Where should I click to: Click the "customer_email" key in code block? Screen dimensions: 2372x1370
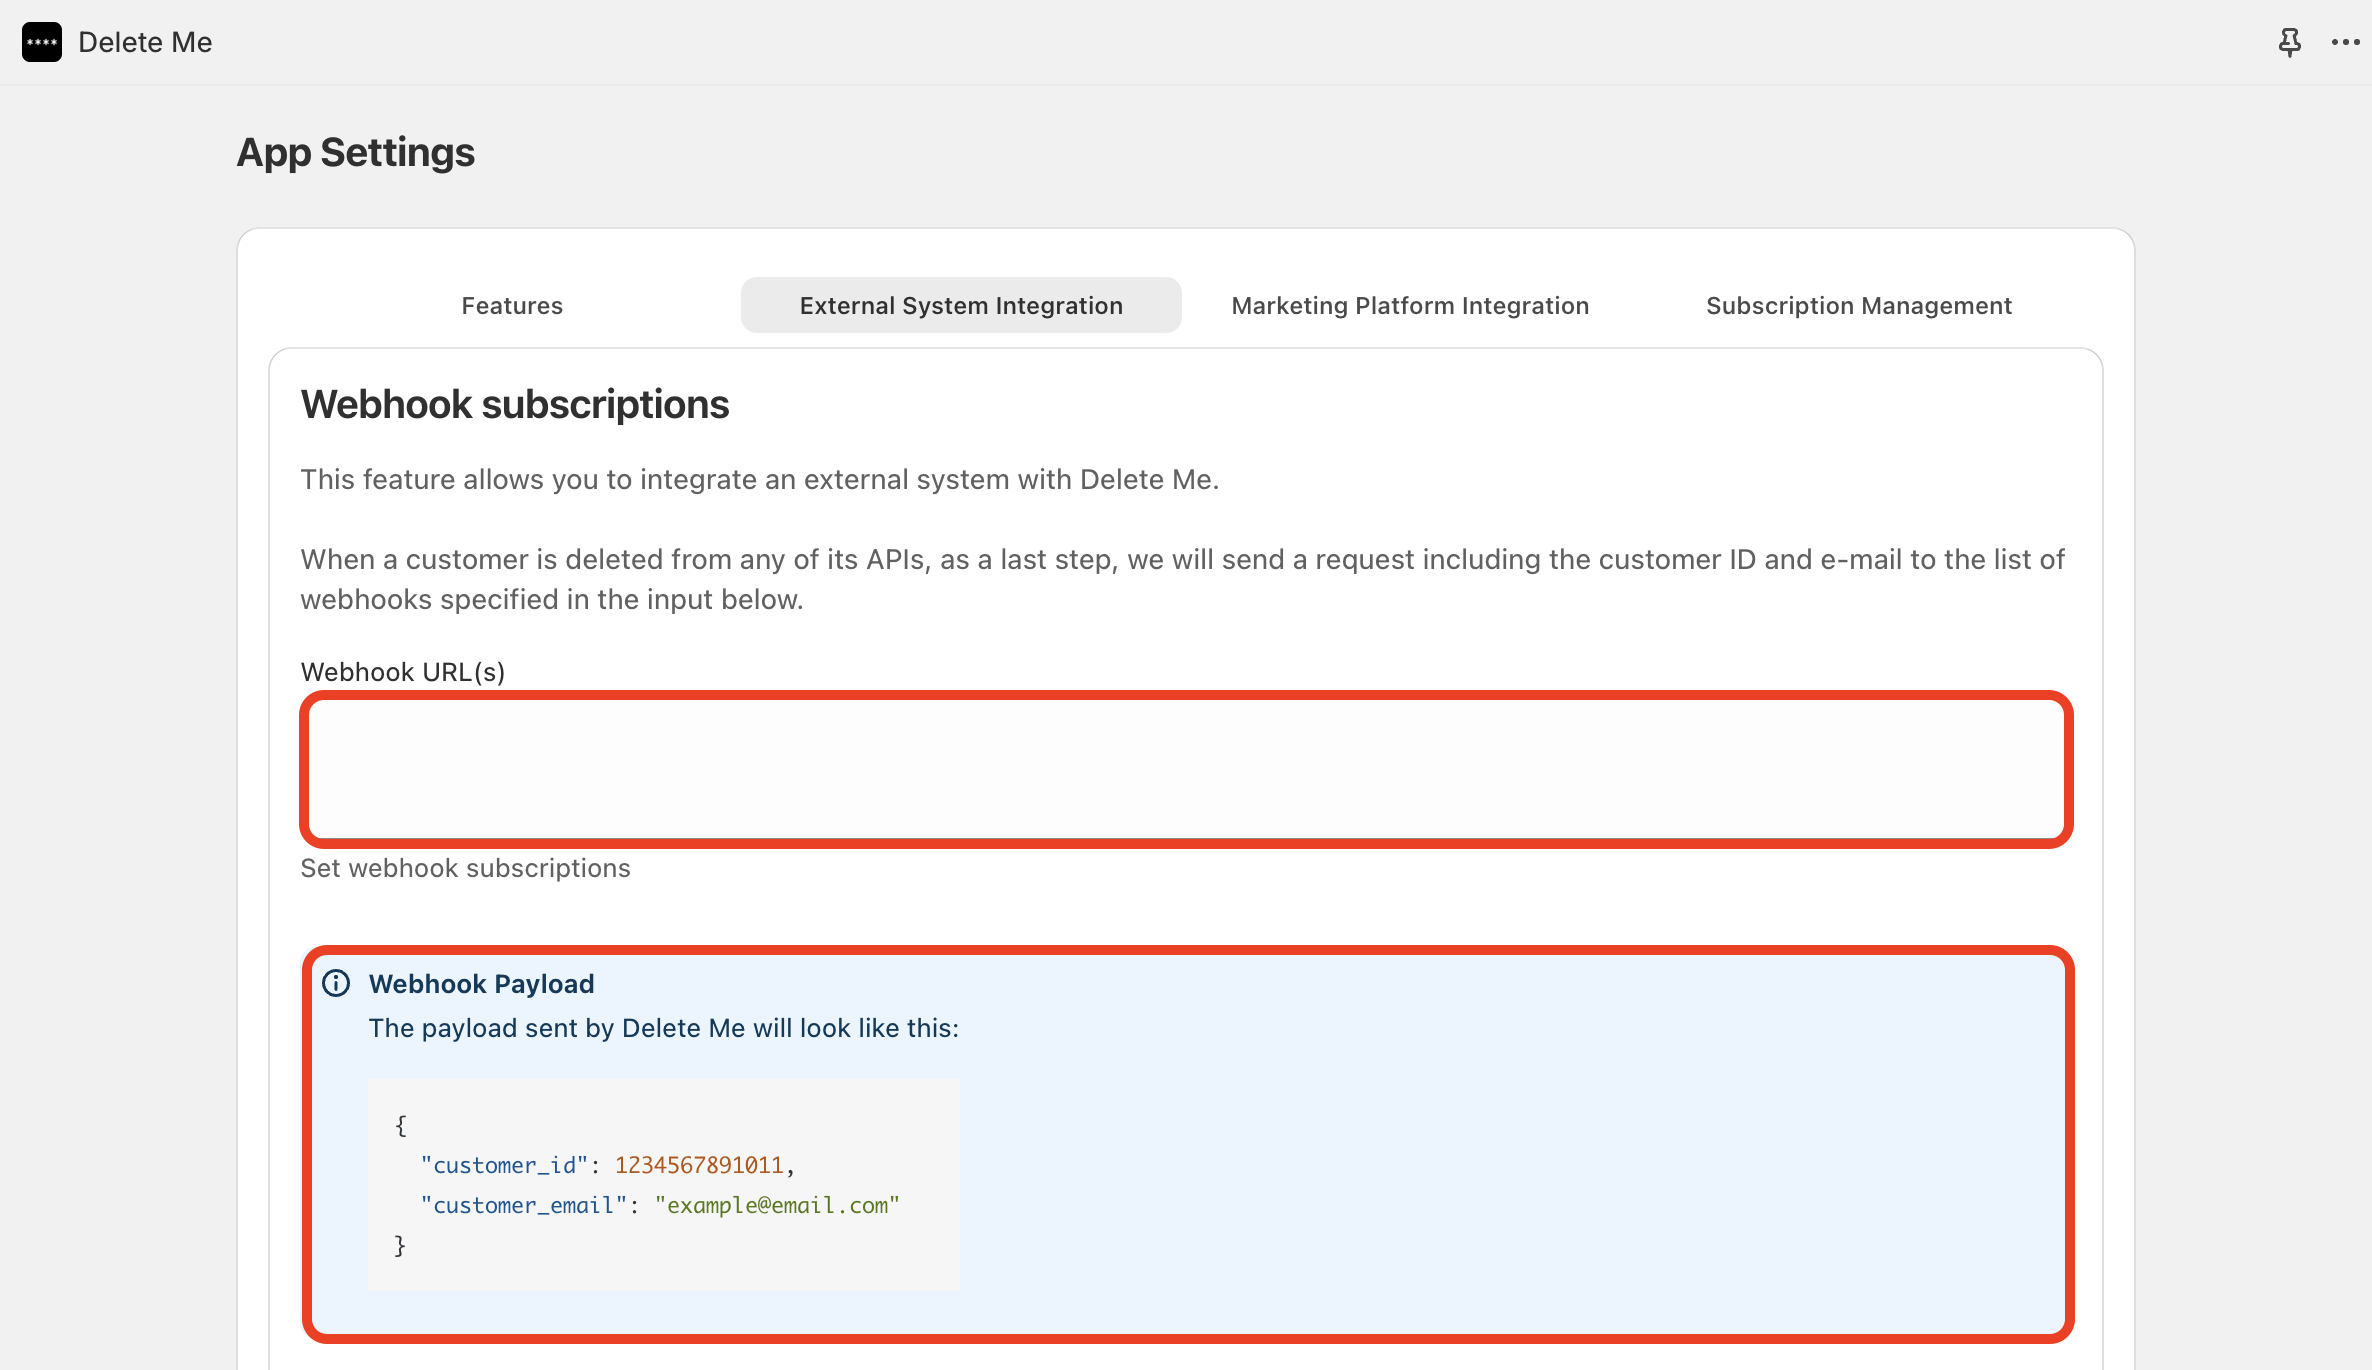[x=523, y=1205]
